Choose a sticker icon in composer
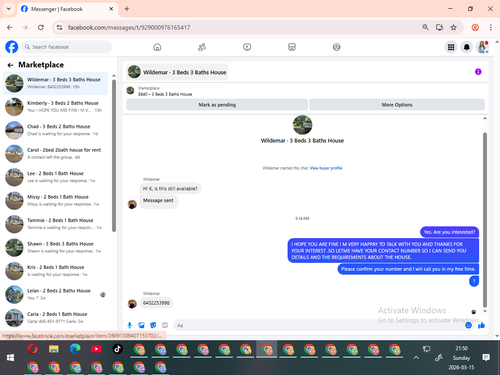The image size is (500, 375). (x=153, y=325)
